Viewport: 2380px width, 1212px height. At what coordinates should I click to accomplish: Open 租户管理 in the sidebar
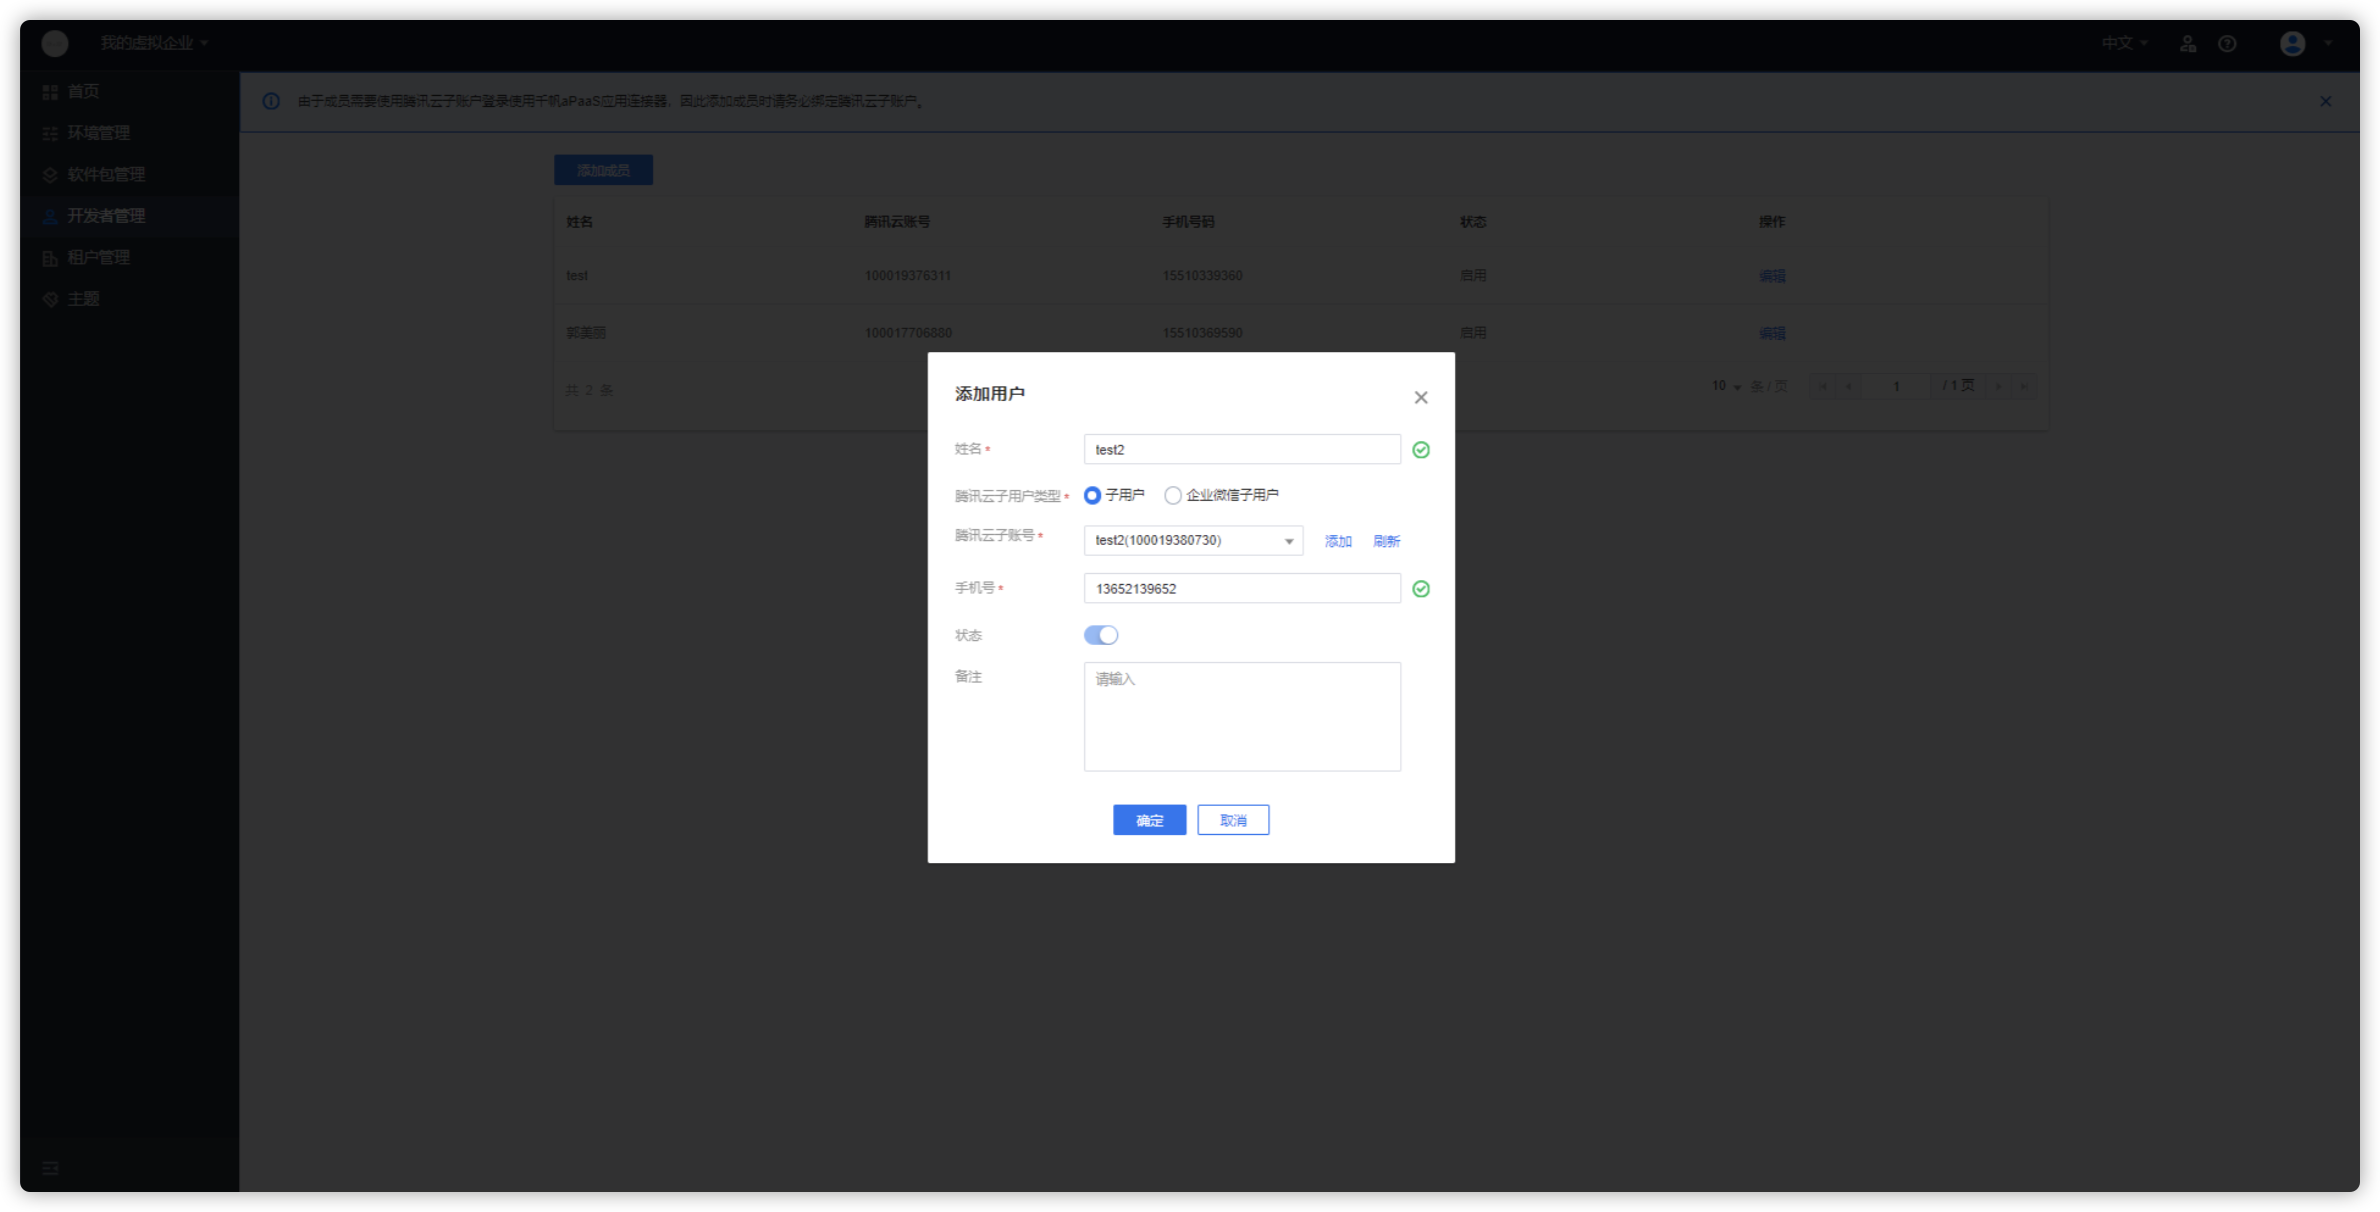tap(129, 258)
